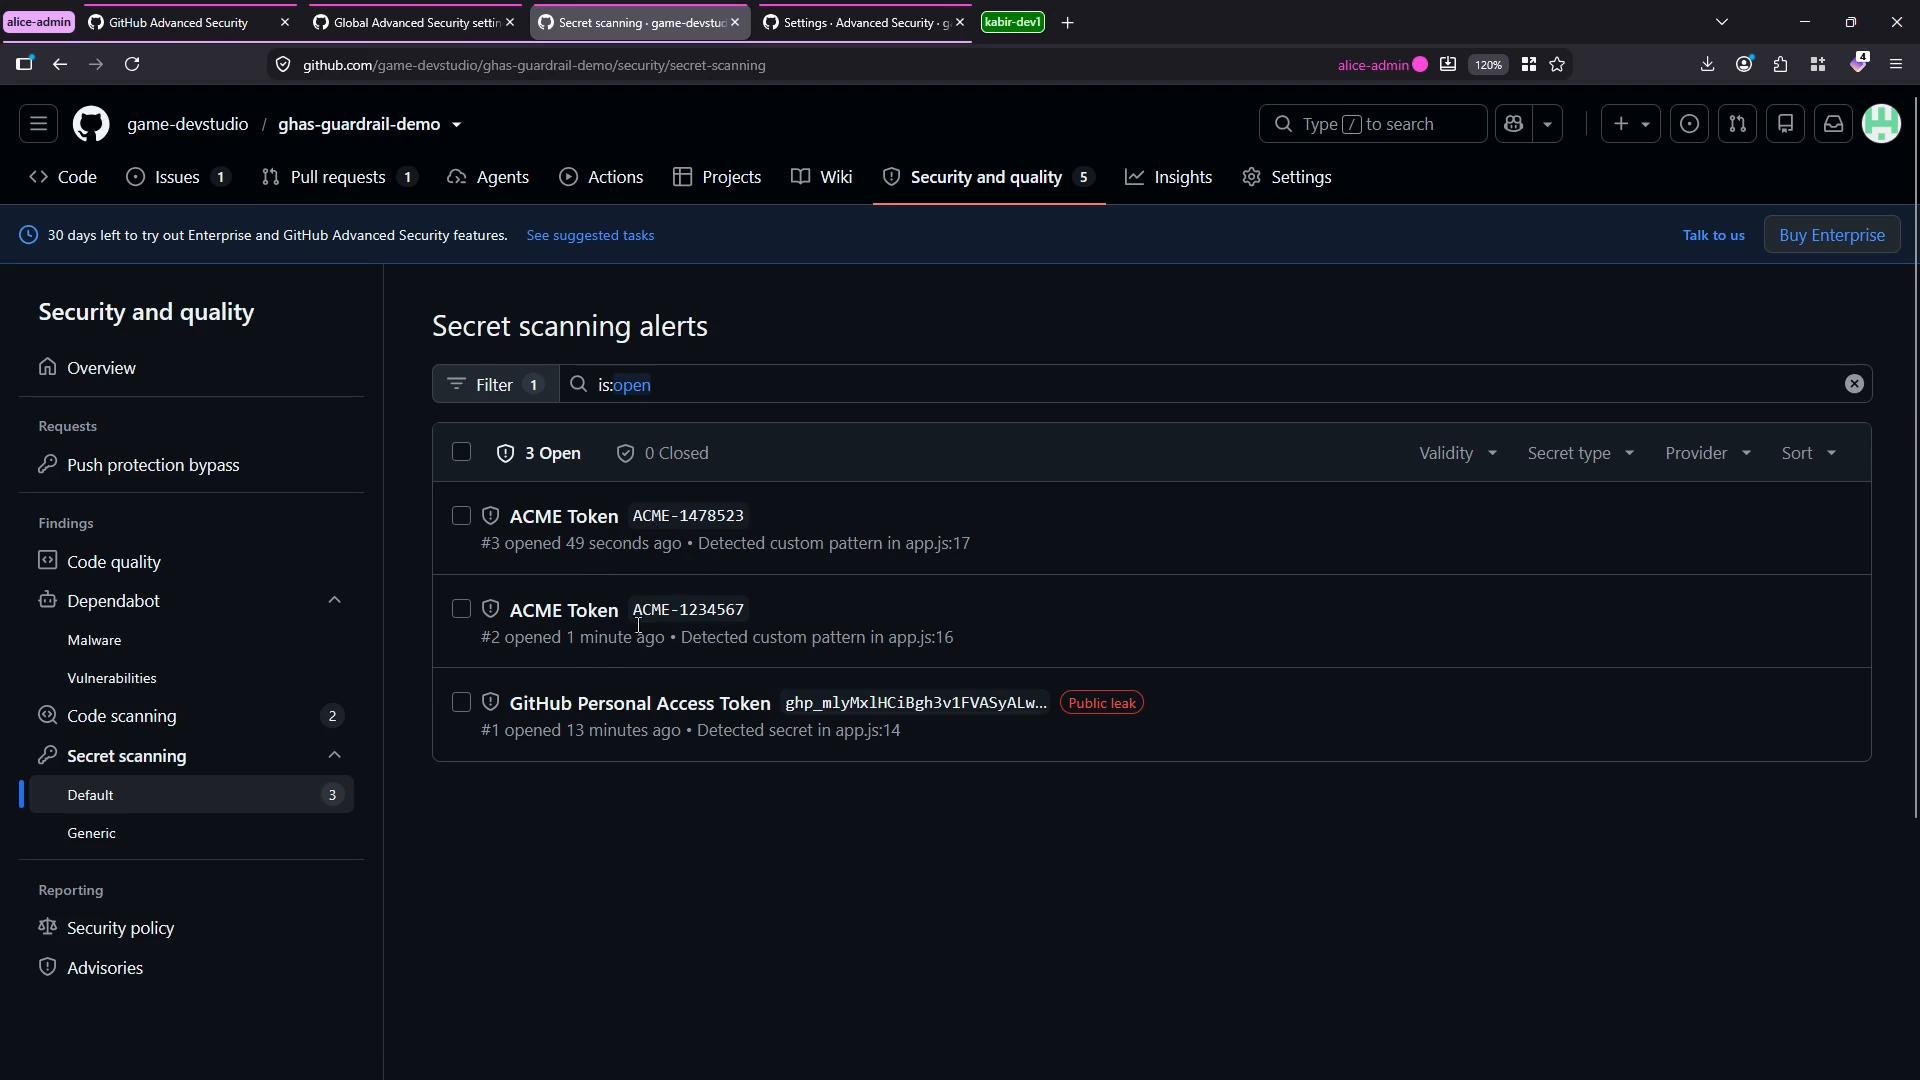Switch to the repository Settings tab

(x=1287, y=177)
